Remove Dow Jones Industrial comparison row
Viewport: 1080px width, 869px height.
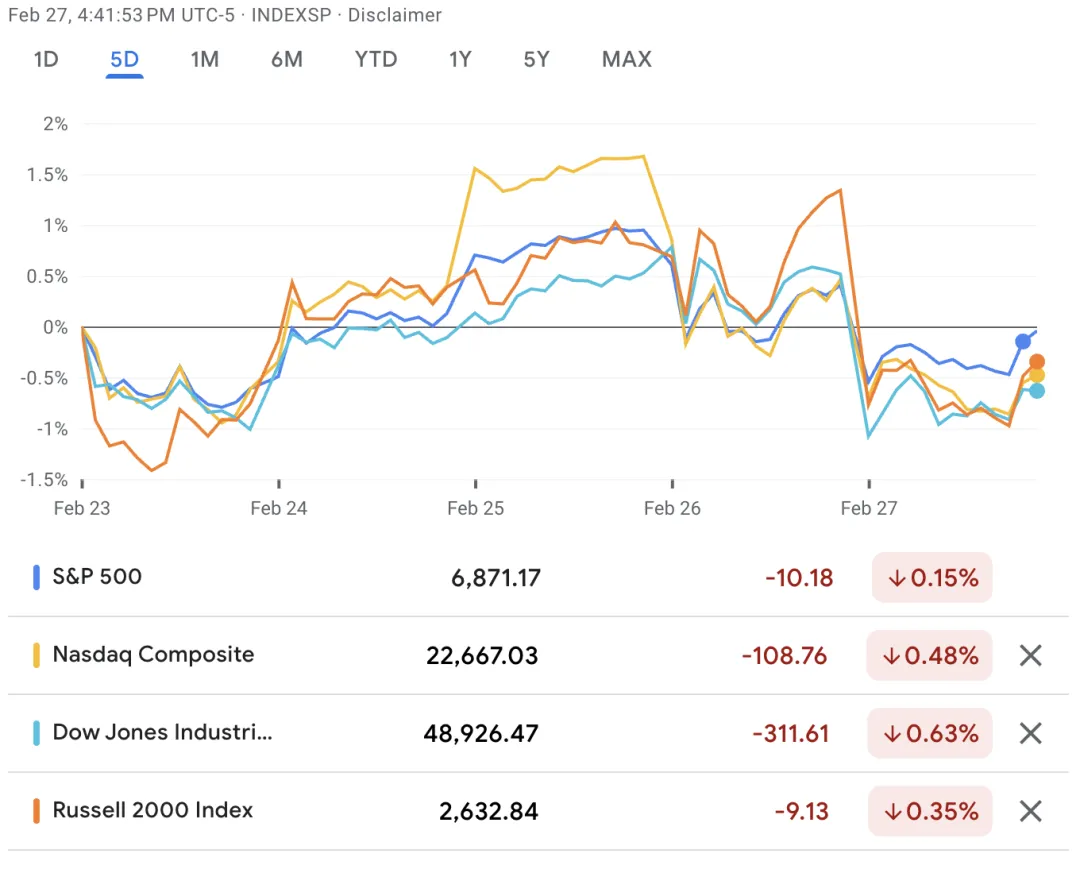pyautogui.click(x=1030, y=734)
